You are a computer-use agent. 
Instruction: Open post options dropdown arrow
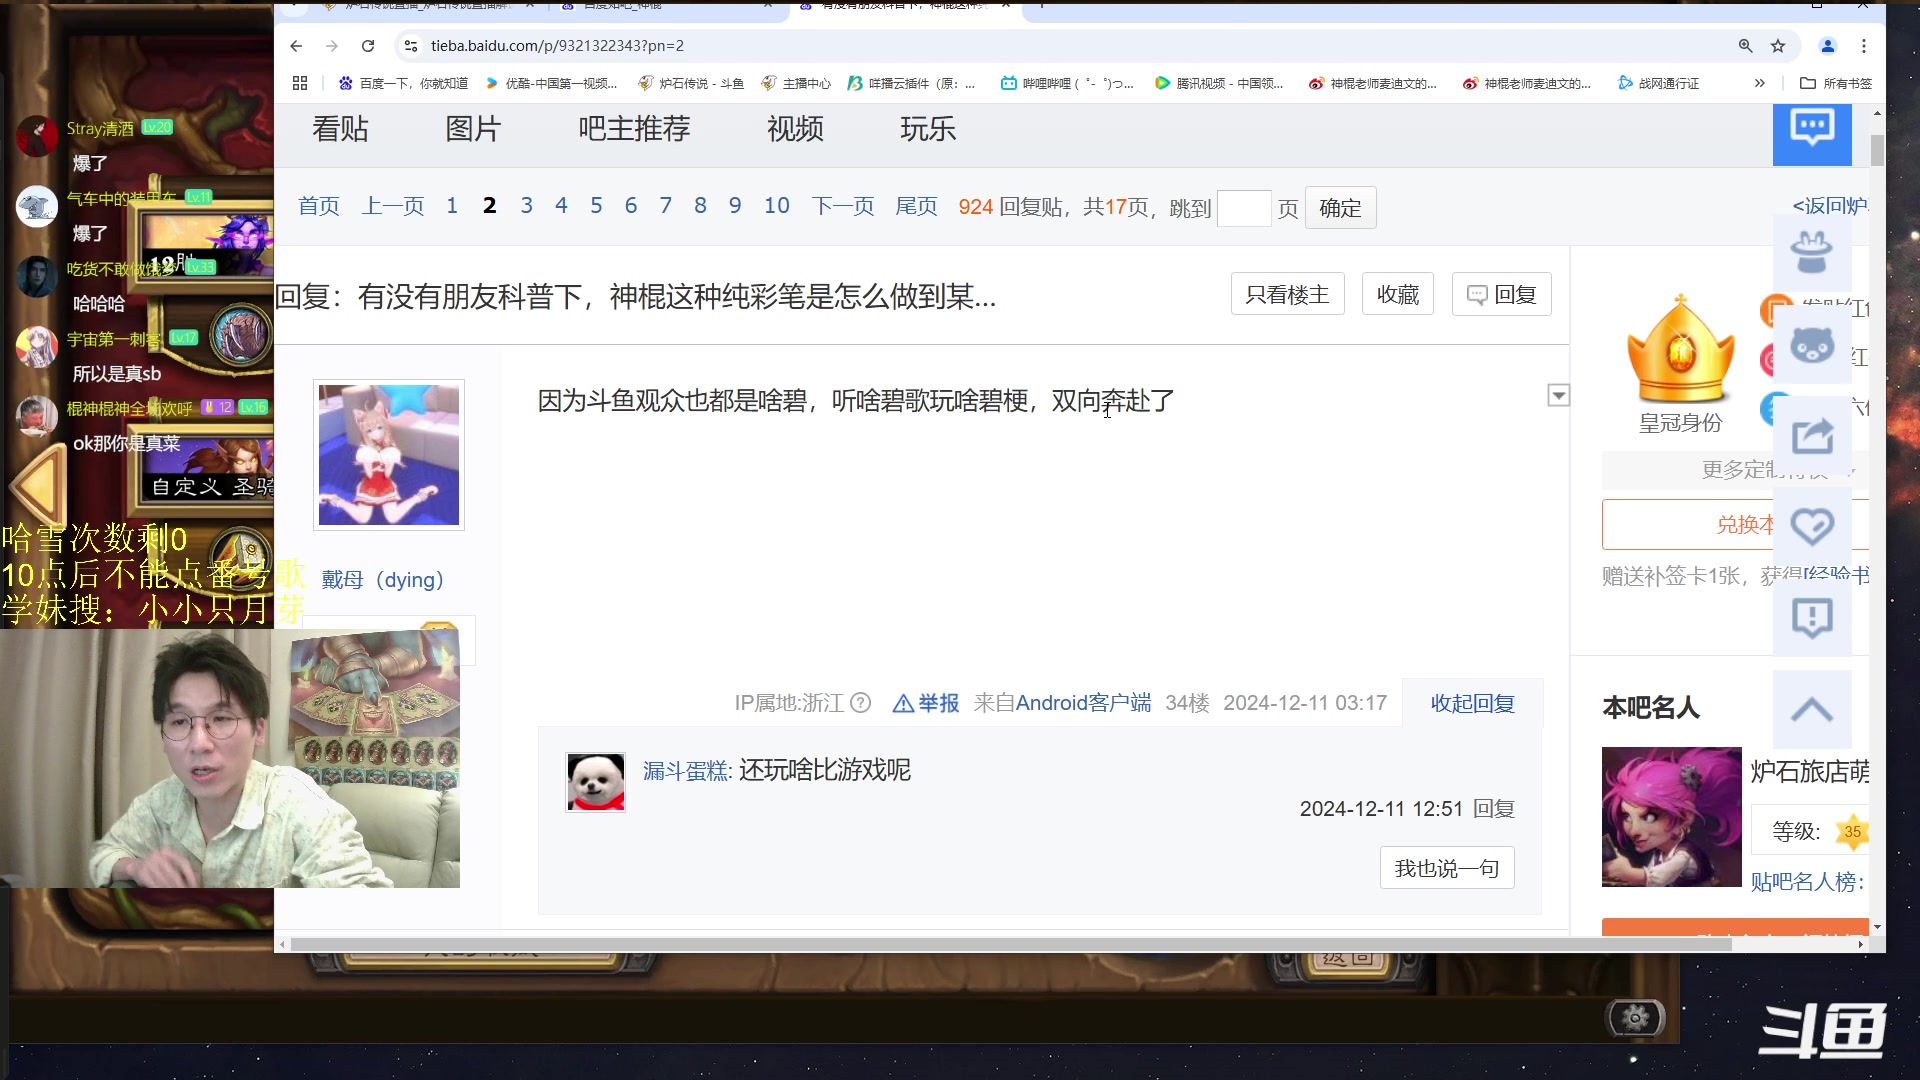[1558, 396]
